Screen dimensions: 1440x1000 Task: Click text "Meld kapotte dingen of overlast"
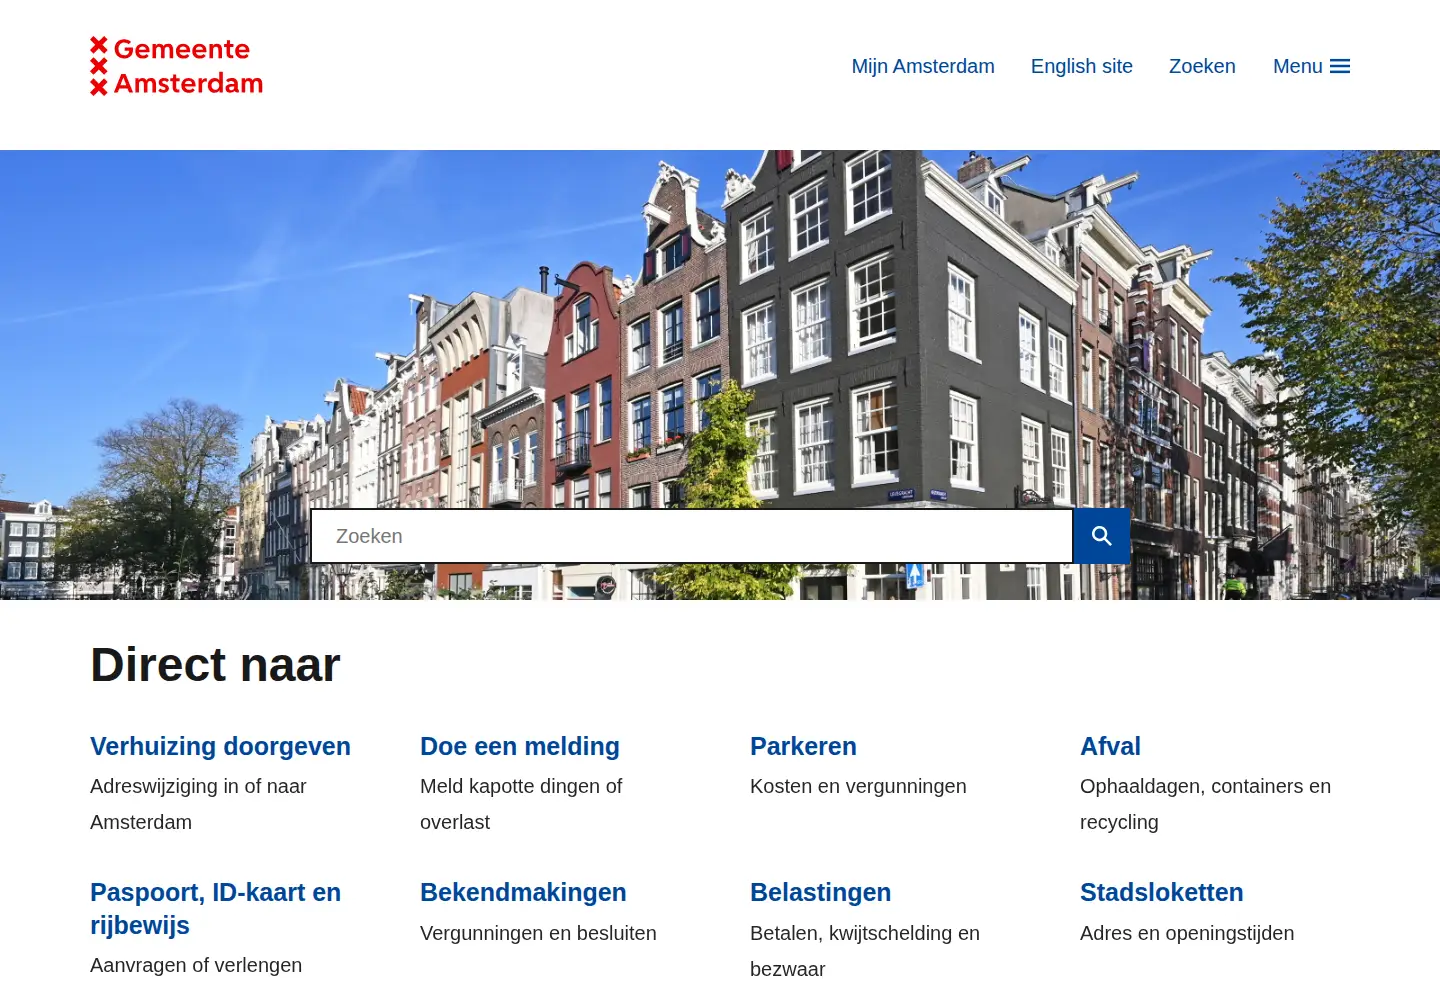point(521,804)
